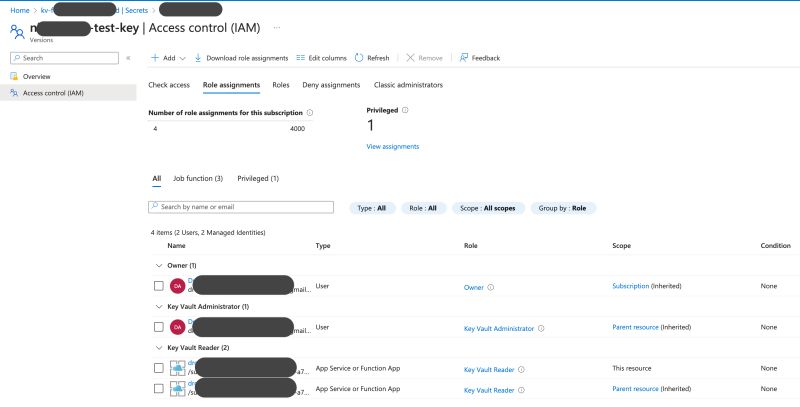Check the second Key Vault Reader row checkbox
800x407 pixels.
(159, 389)
